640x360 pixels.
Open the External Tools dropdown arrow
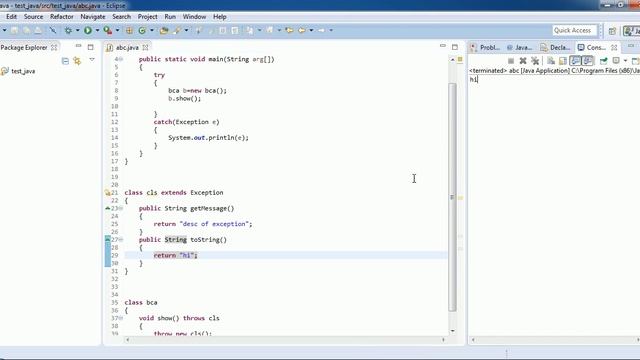pos(117,30)
